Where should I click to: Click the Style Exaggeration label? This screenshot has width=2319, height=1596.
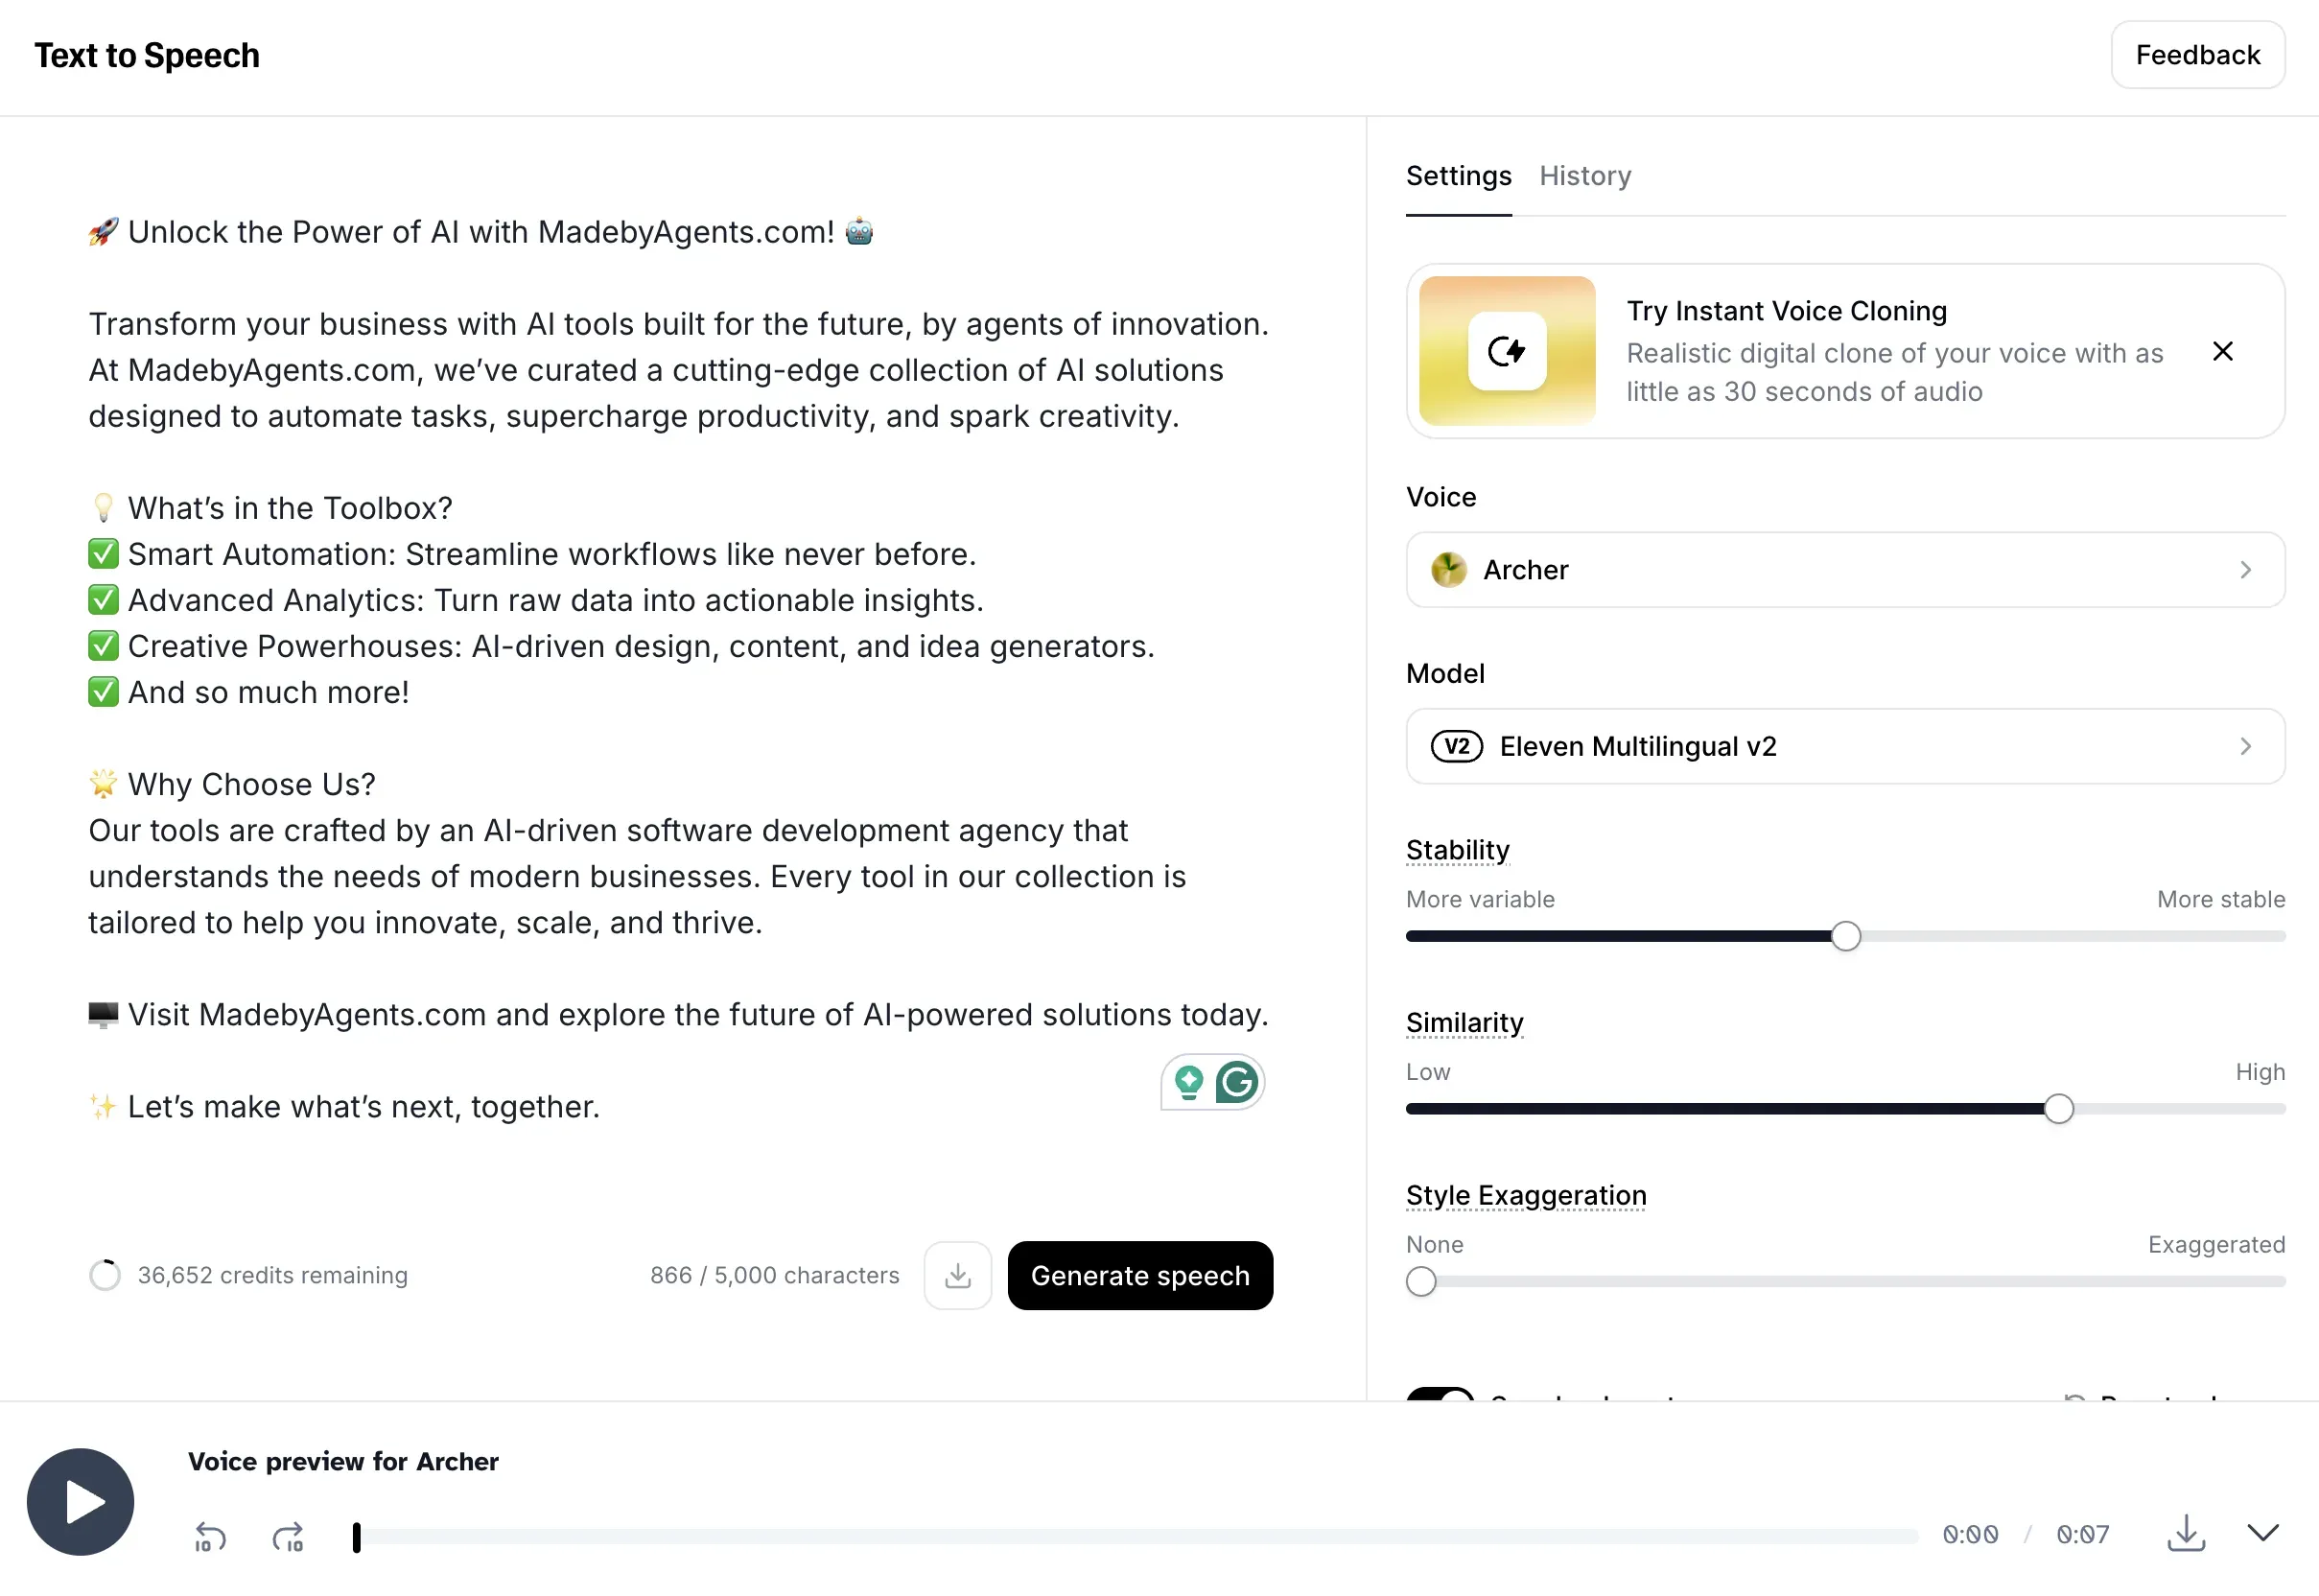click(x=1525, y=1195)
